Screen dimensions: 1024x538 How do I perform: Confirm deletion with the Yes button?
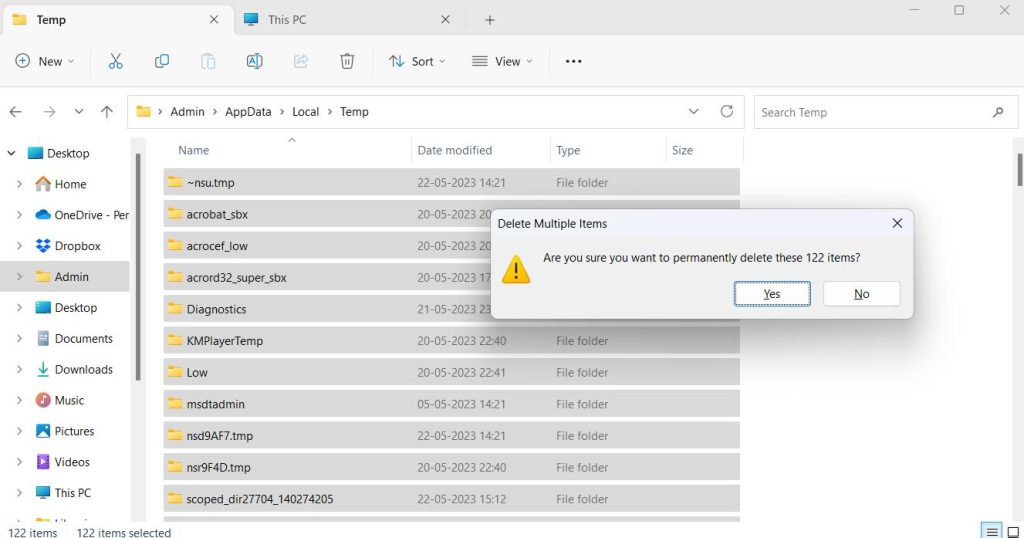(x=772, y=294)
